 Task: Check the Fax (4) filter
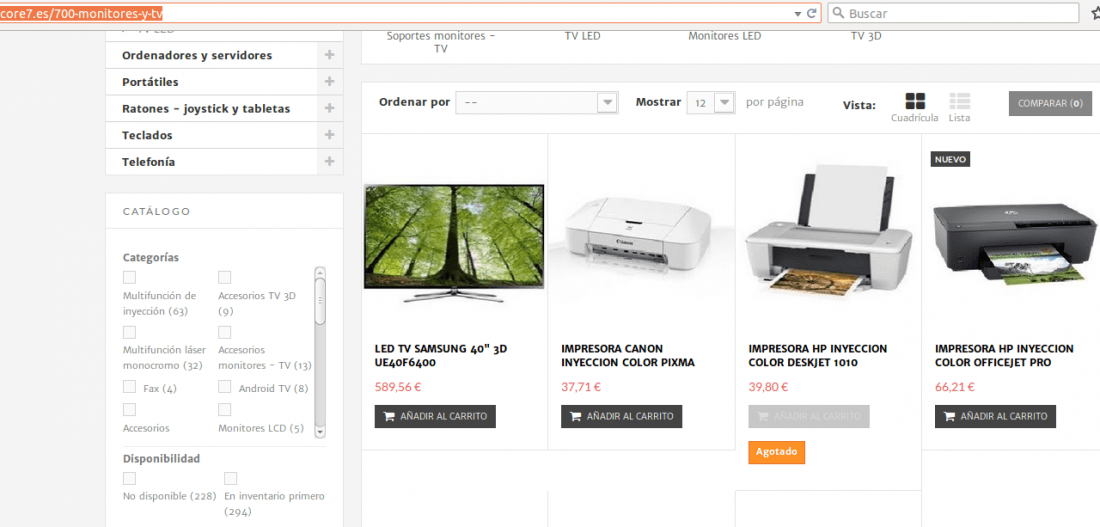click(129, 387)
